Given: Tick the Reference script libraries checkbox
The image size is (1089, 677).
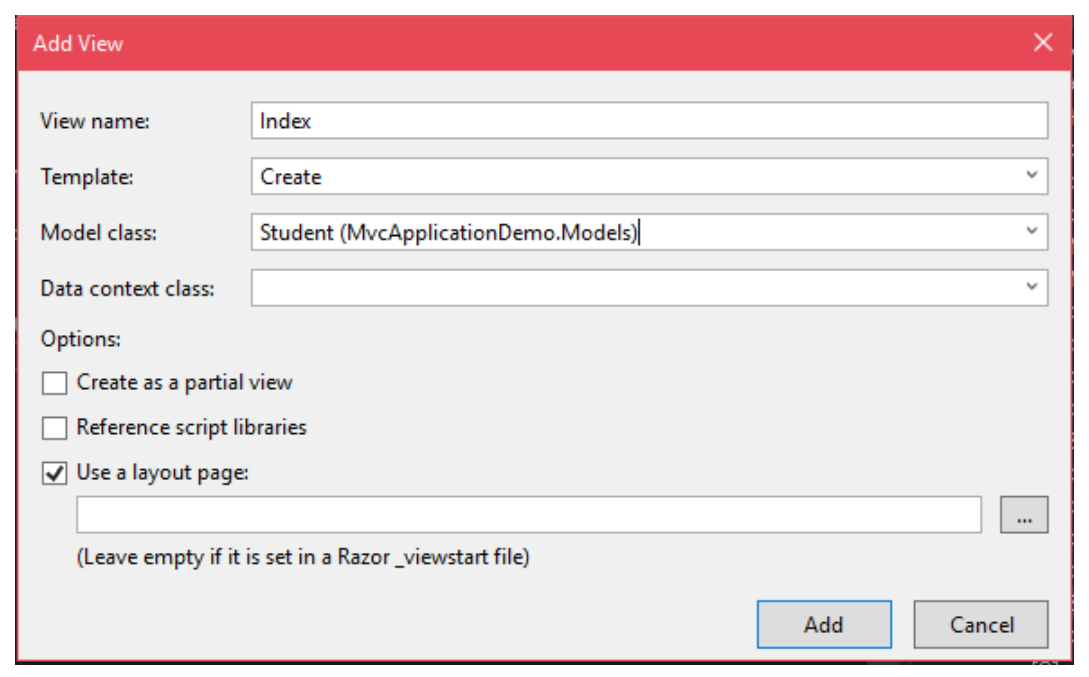Looking at the screenshot, I should pyautogui.click(x=55, y=428).
